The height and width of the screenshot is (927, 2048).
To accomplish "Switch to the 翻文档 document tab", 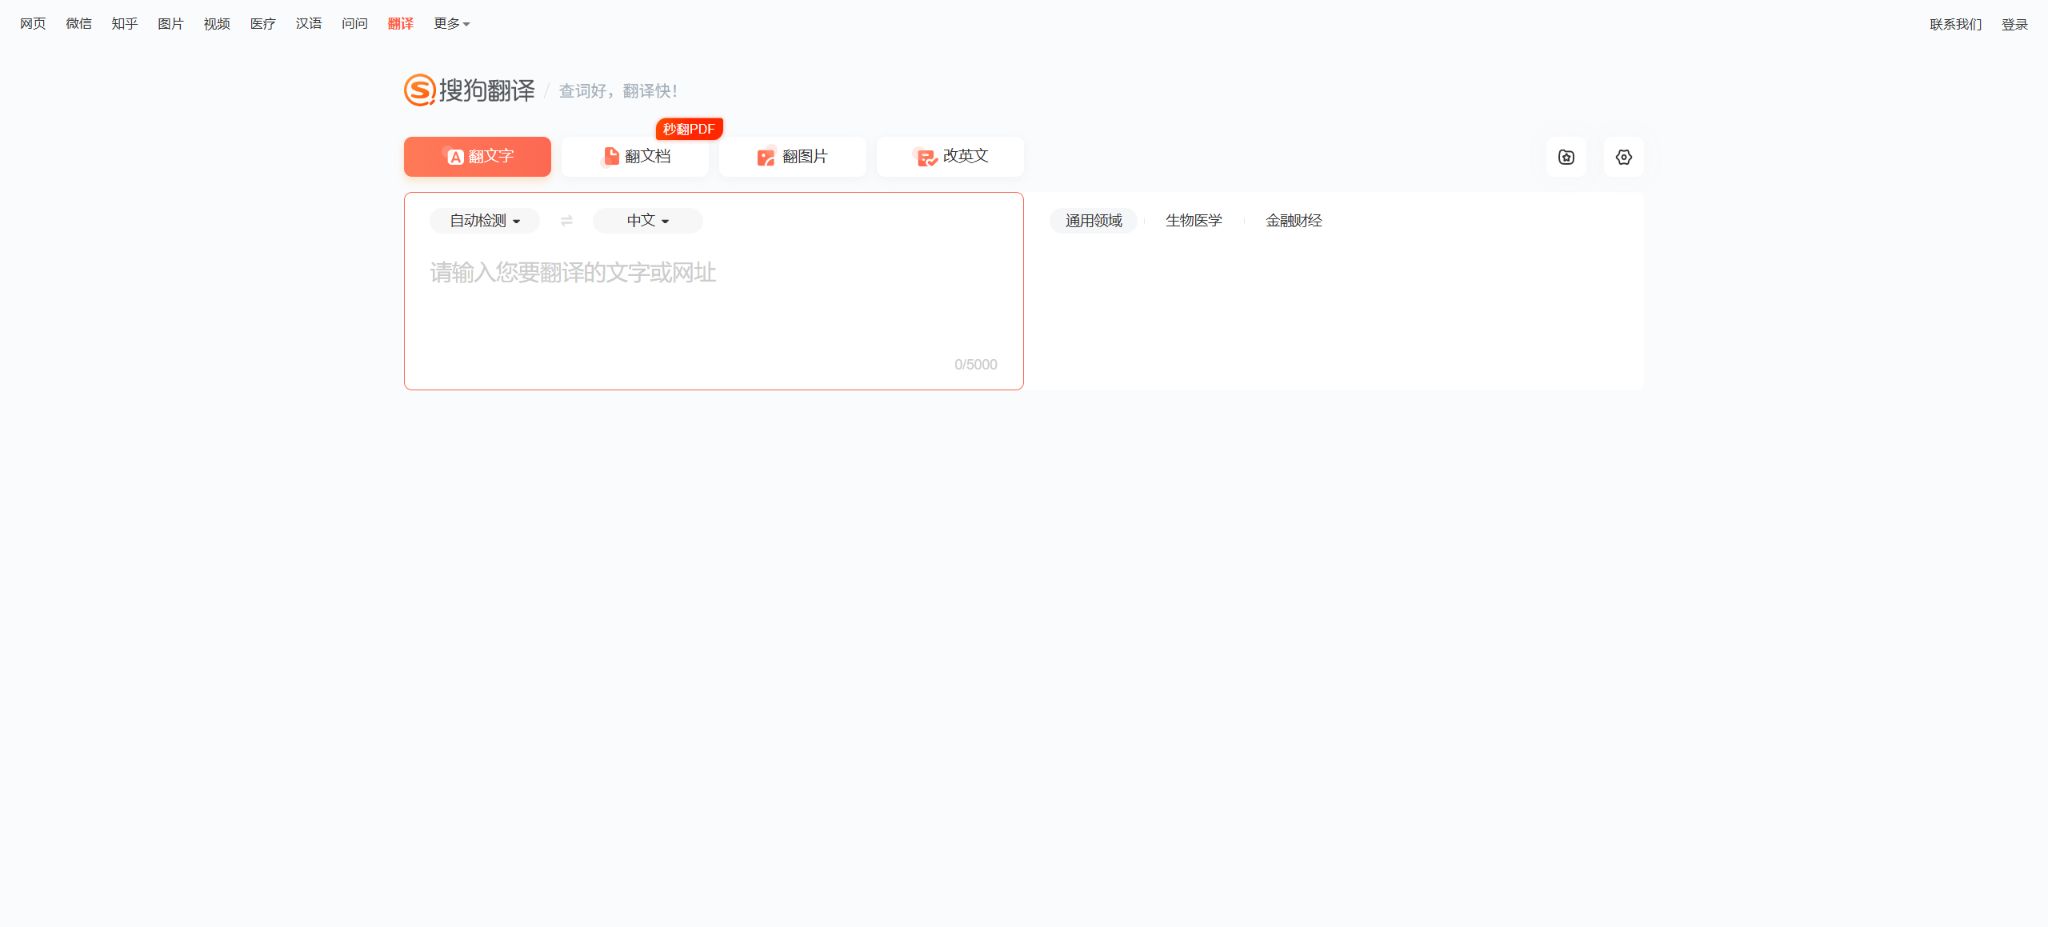I will (x=635, y=157).
